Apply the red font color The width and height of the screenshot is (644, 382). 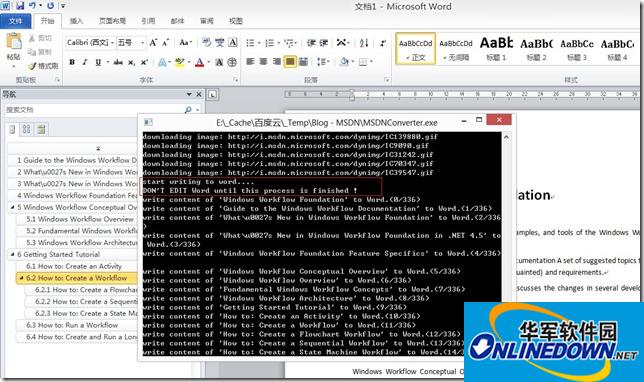coord(200,62)
